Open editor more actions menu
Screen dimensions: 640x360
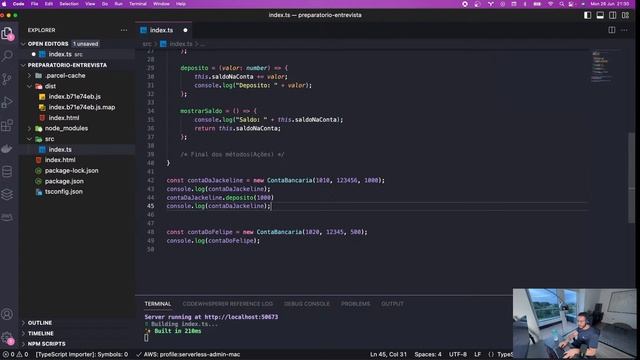click(x=624, y=30)
